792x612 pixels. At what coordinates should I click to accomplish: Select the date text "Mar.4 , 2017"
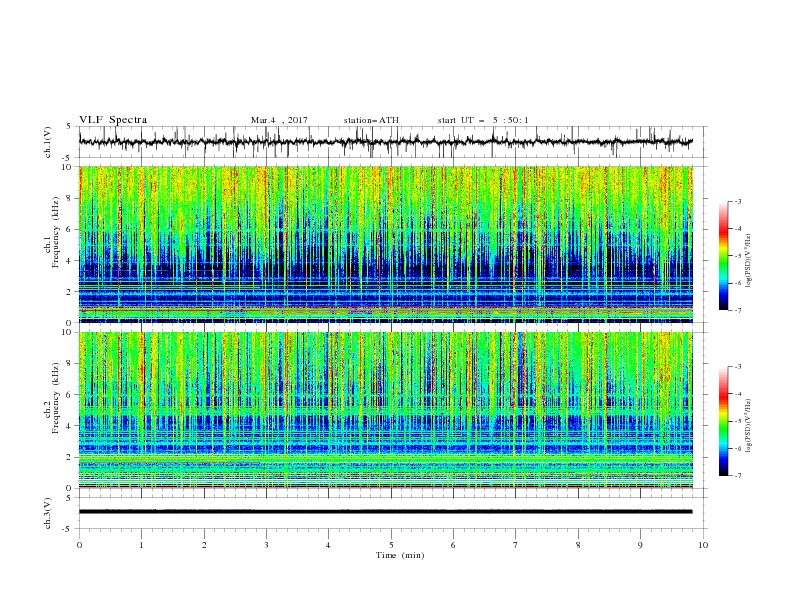pyautogui.click(x=279, y=120)
